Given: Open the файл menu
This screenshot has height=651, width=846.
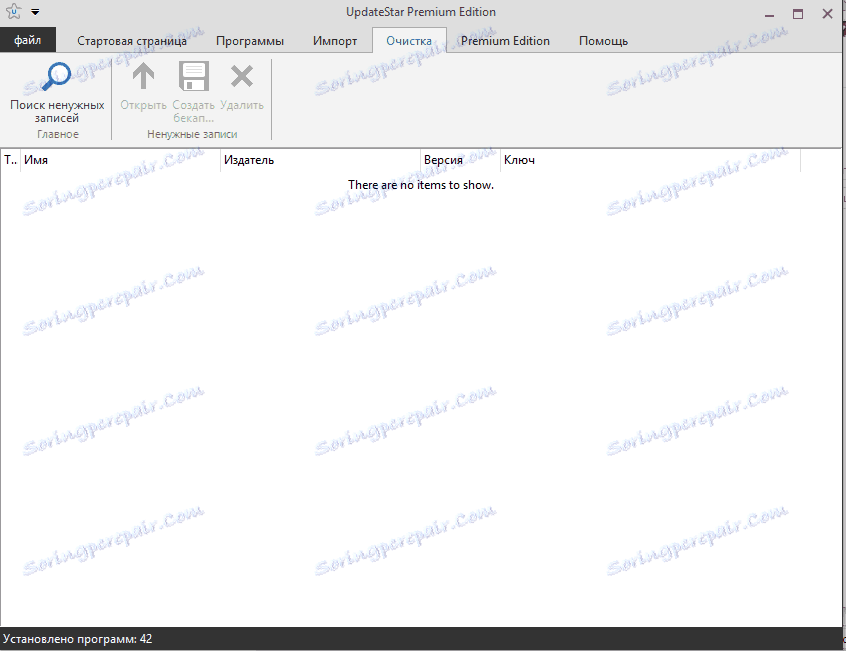Looking at the screenshot, I should click(x=28, y=40).
